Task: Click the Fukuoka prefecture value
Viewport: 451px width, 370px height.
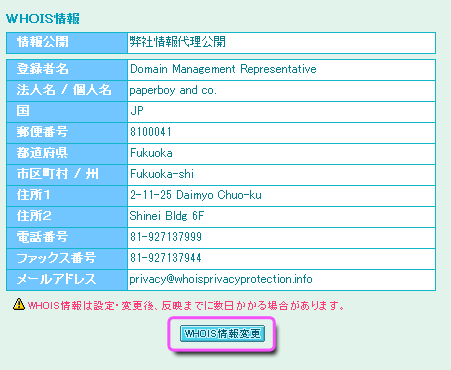Action: tap(151, 153)
